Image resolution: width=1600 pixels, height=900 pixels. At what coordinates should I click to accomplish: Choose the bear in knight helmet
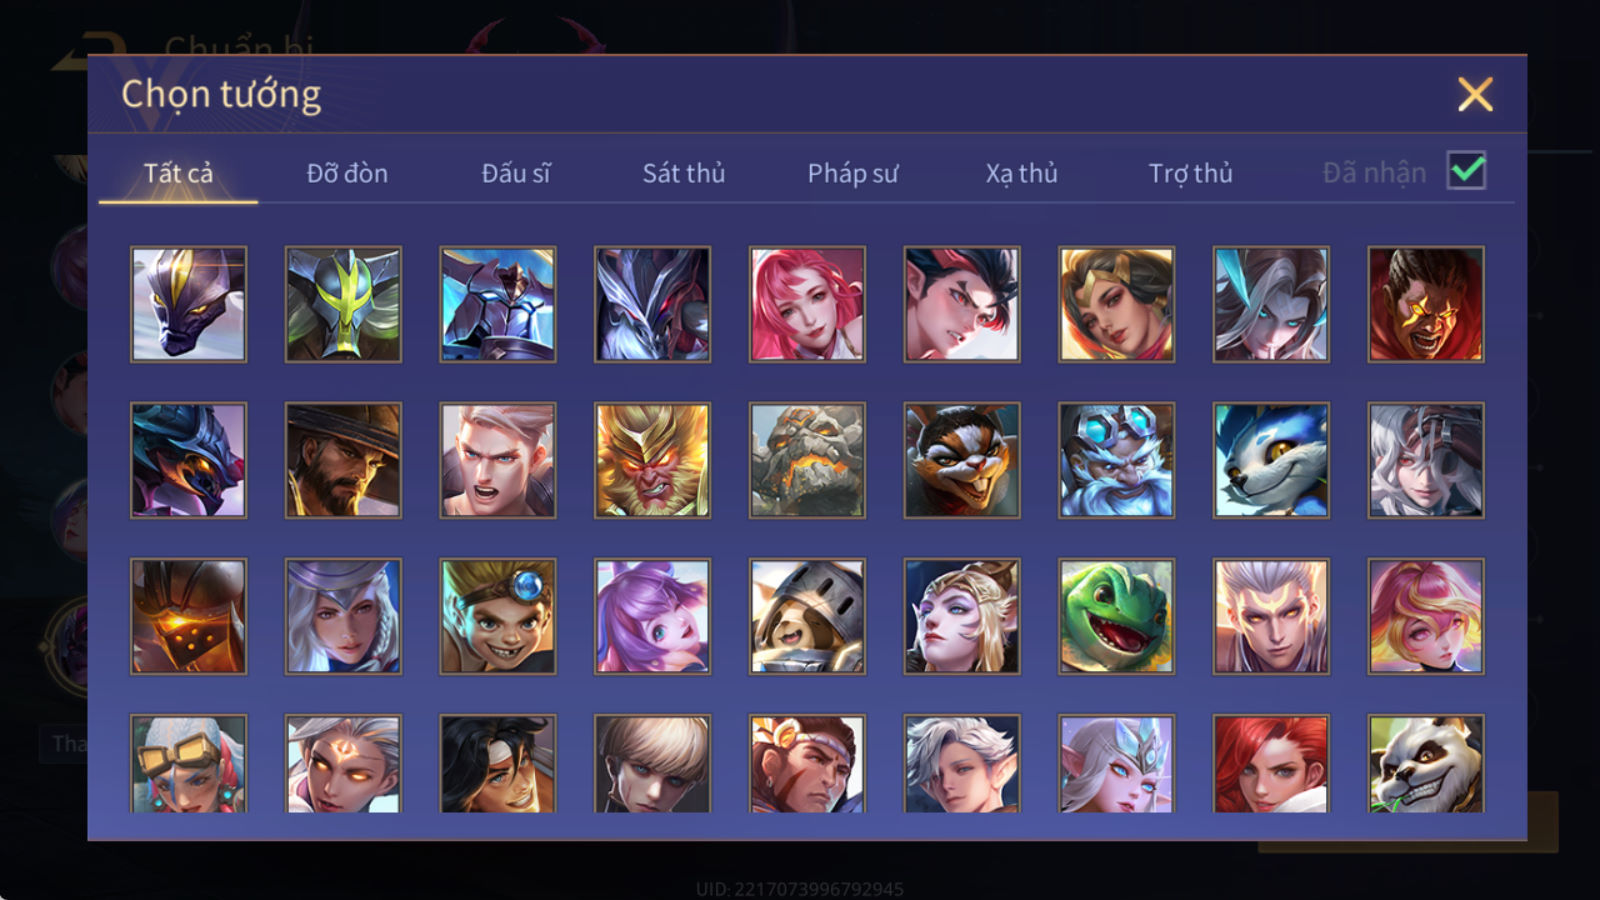(x=807, y=616)
